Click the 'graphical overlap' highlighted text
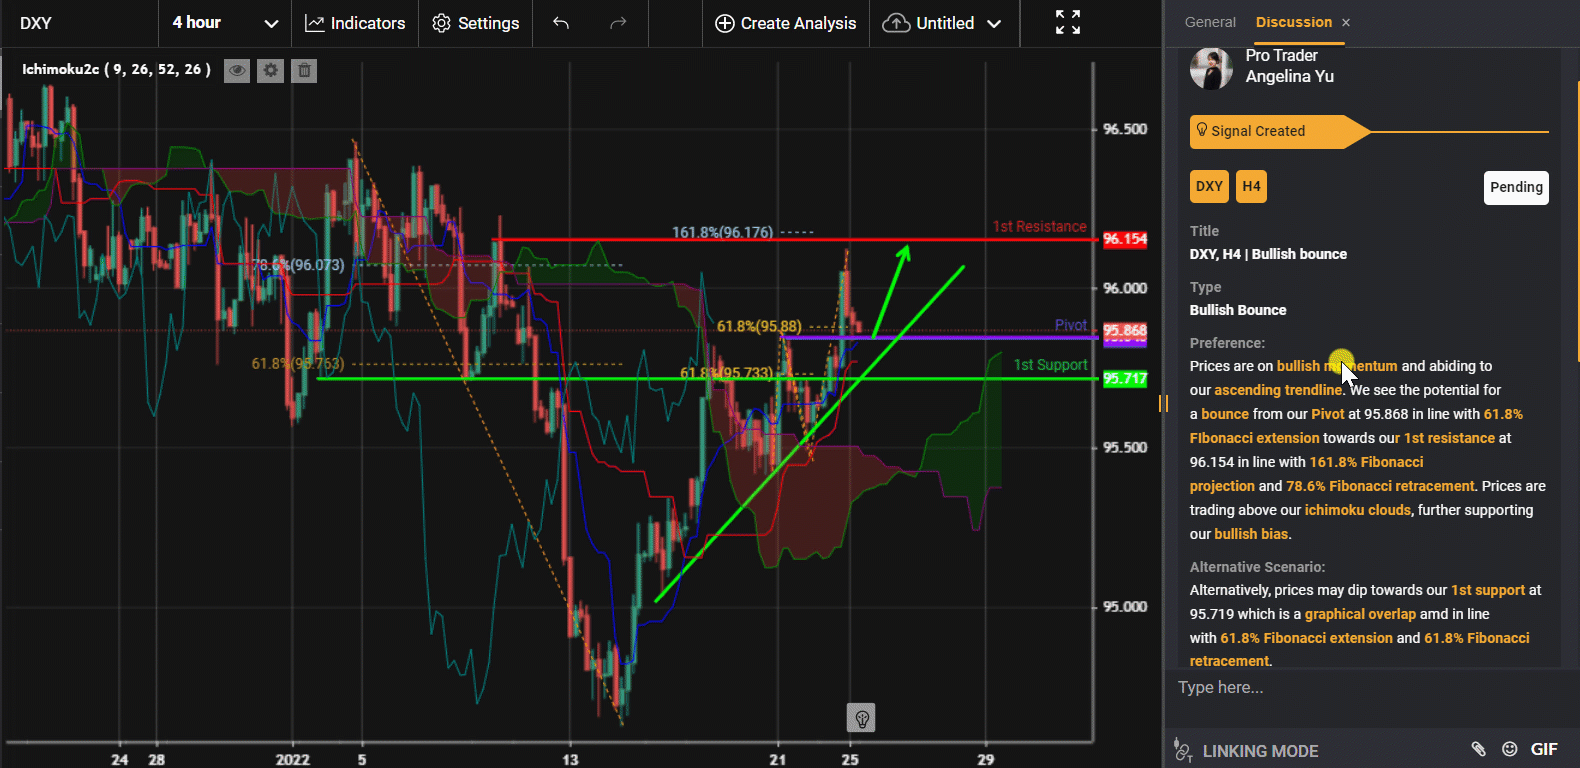Image resolution: width=1580 pixels, height=768 pixels. [x=1360, y=614]
